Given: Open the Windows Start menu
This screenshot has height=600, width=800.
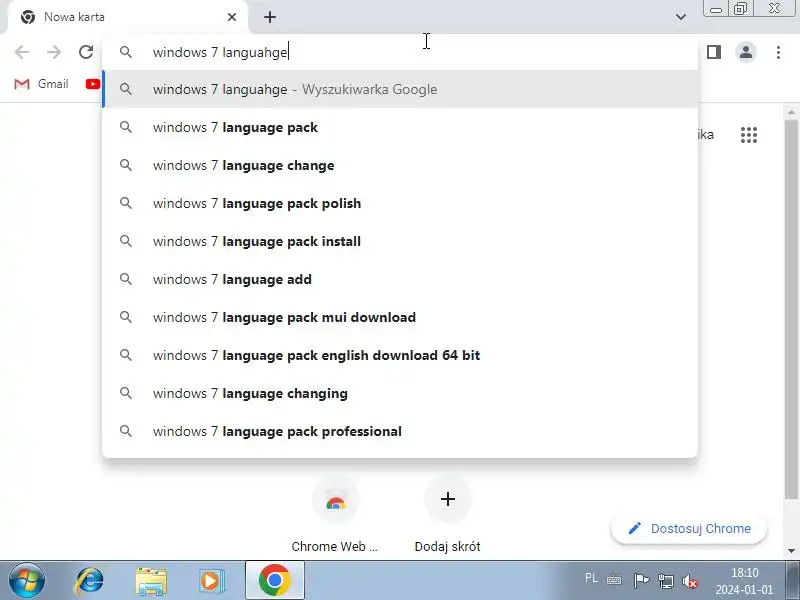Looking at the screenshot, I should click(27, 581).
